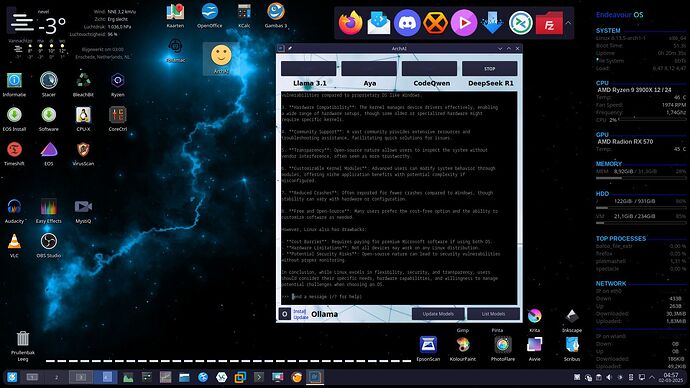
Task: Open the Informatie desktop icon
Action: (14, 84)
